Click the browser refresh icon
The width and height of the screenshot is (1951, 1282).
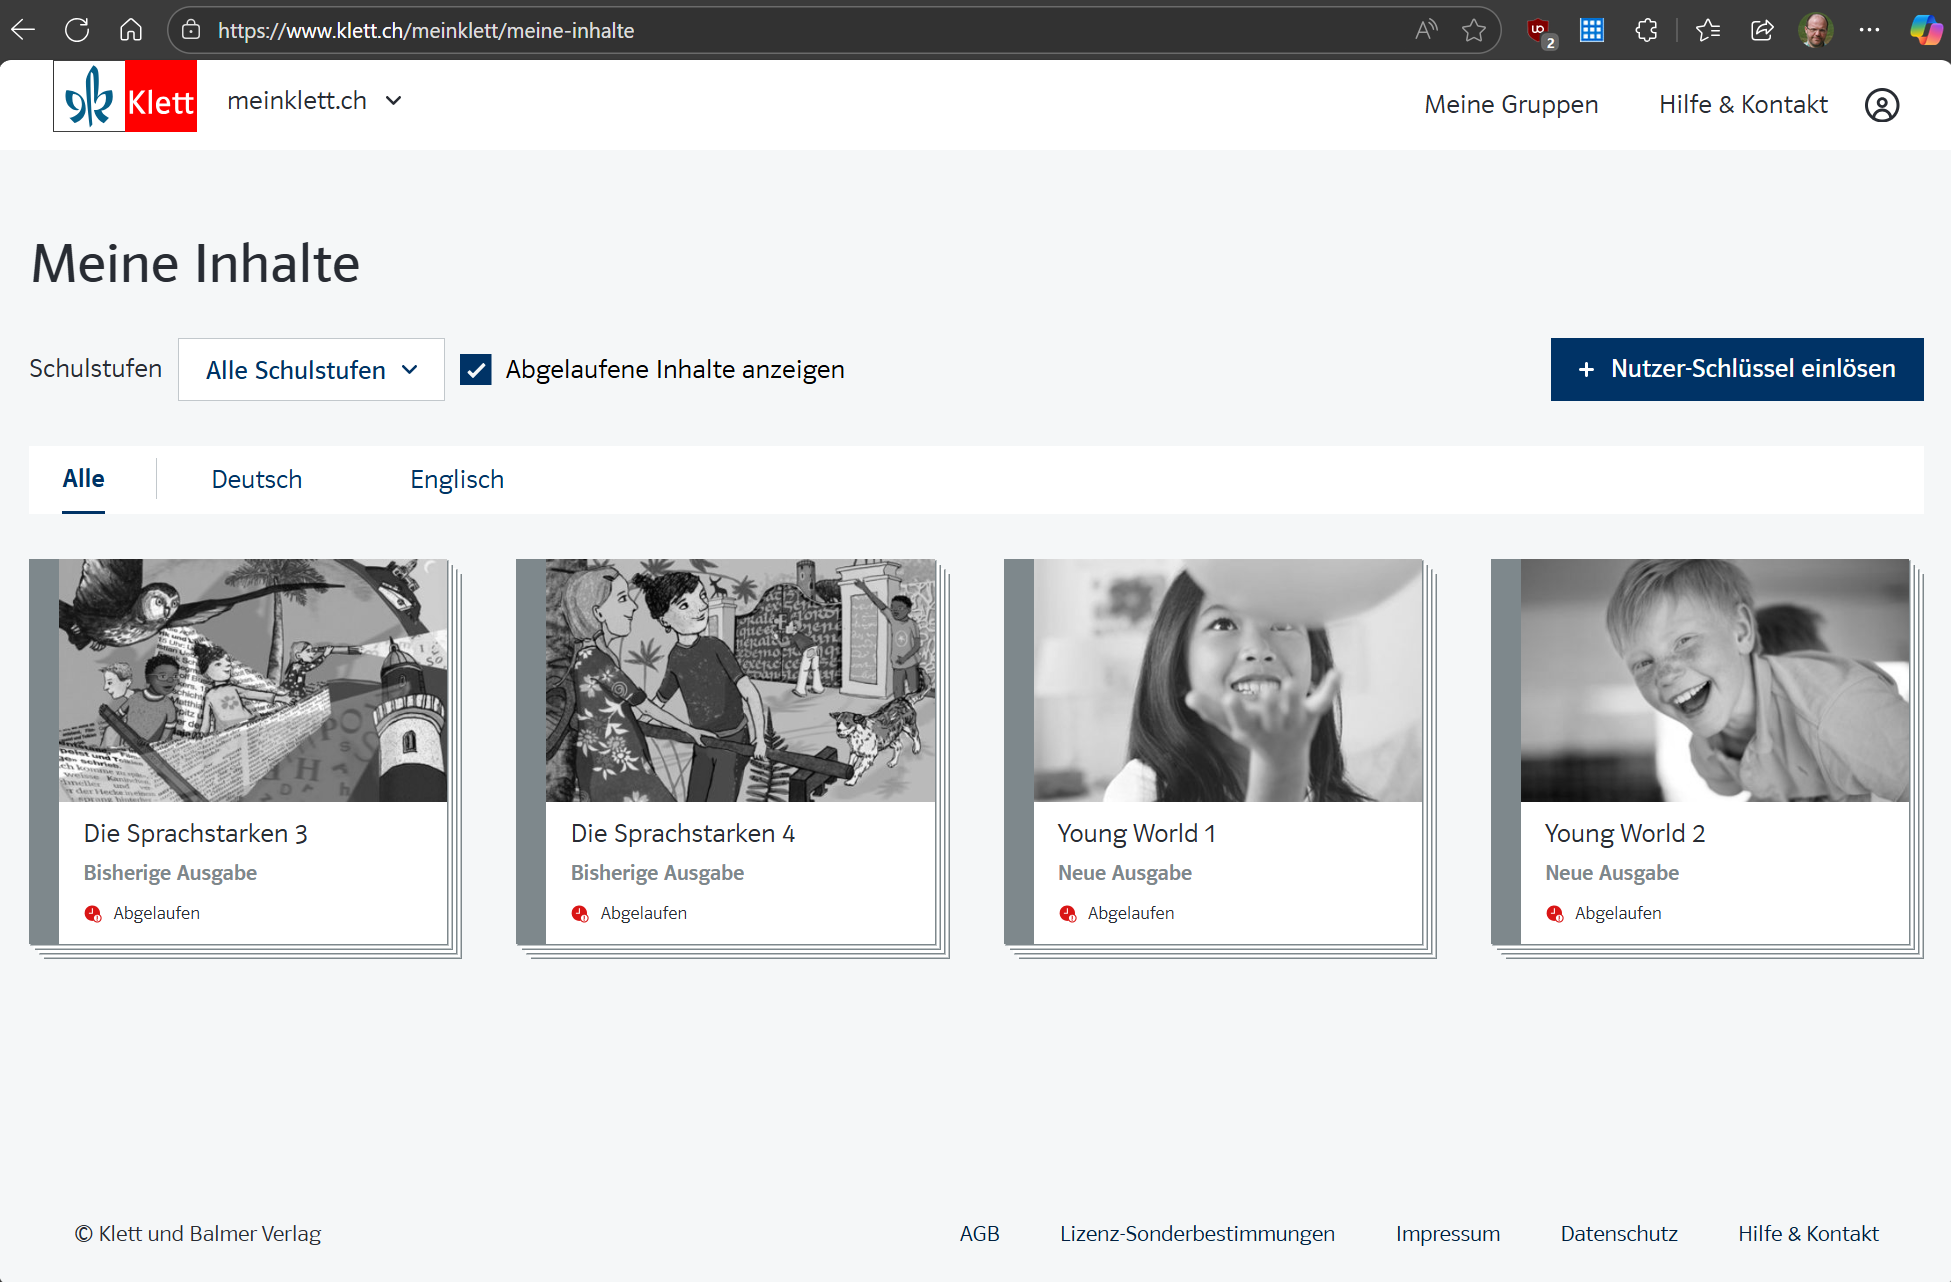tap(77, 30)
